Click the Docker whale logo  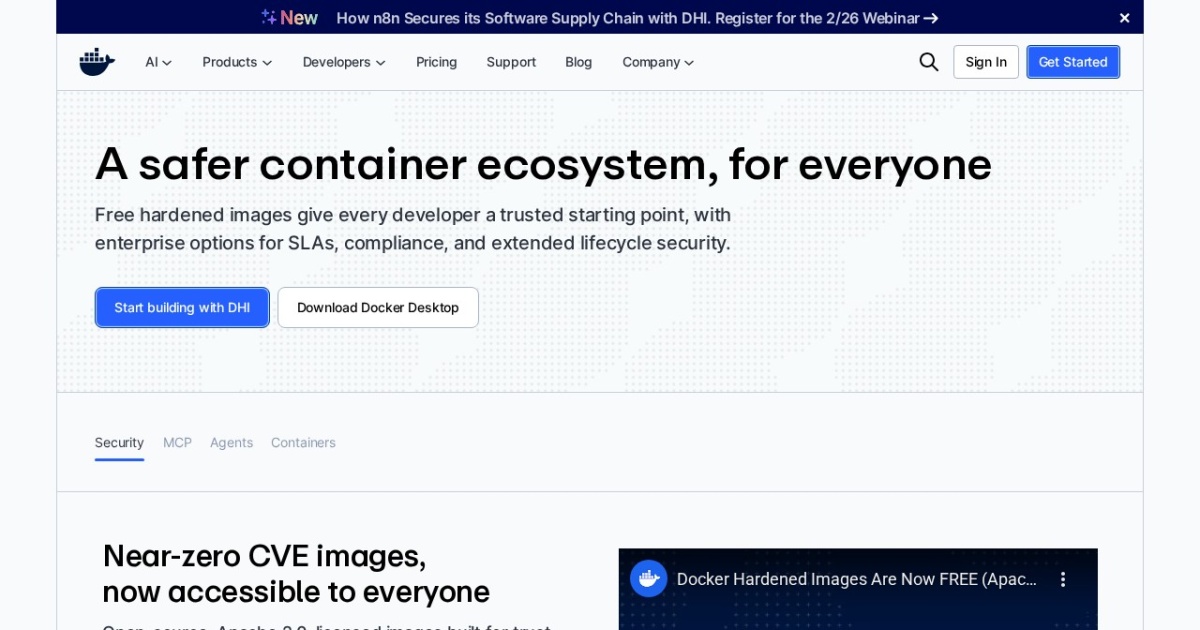96,61
